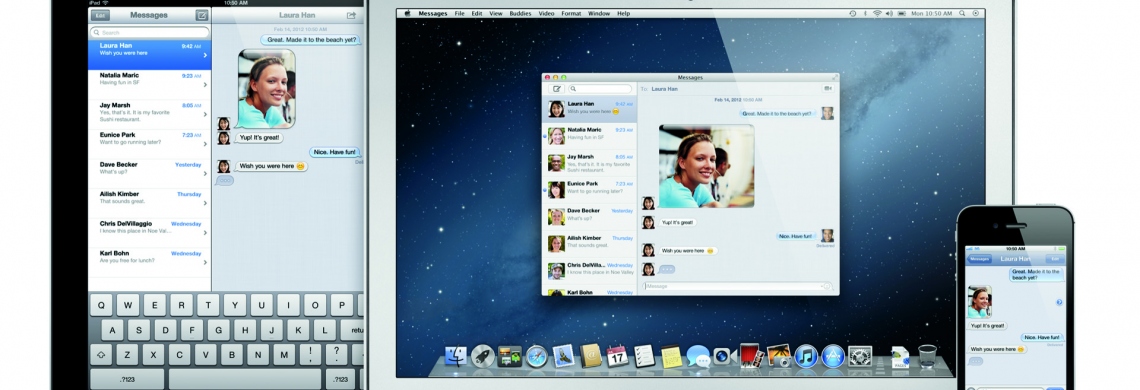1140x390 pixels.
Task: Tap space bar on iPad keyboard
Action: [x=244, y=379]
